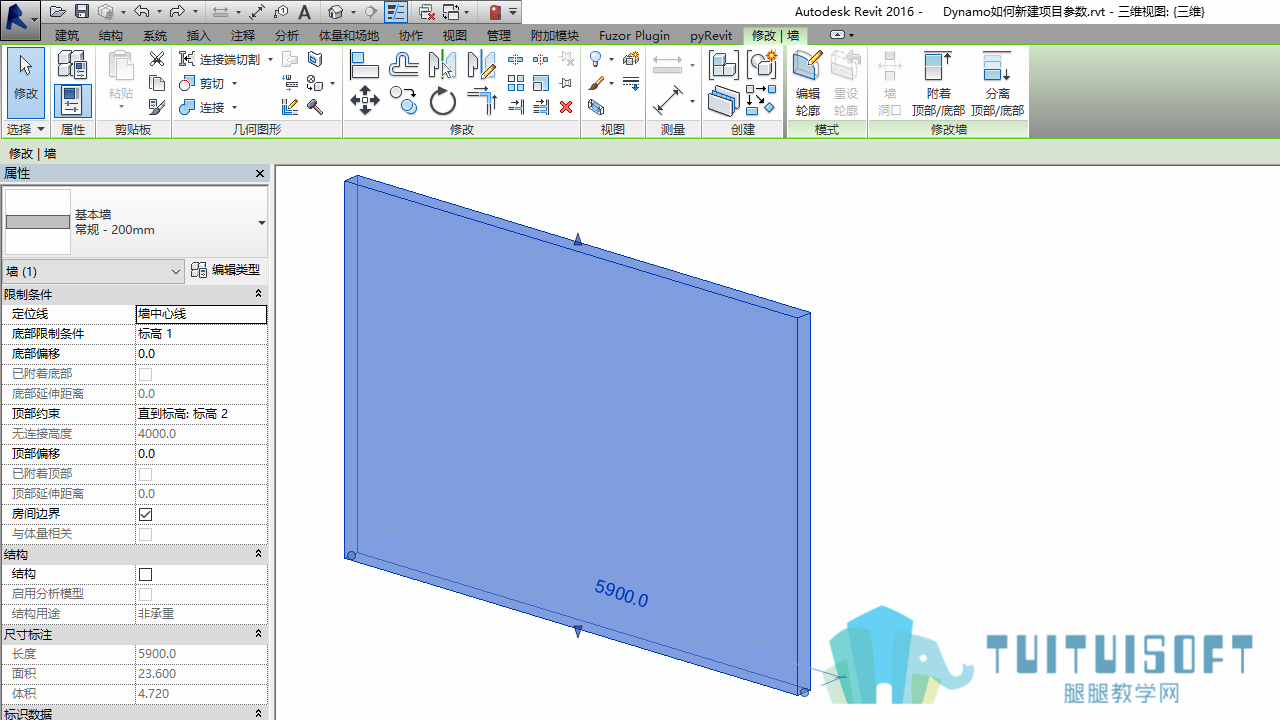Click the Undo arrow in quick access toolbar
The width and height of the screenshot is (1280, 720).
pyautogui.click(x=140, y=12)
